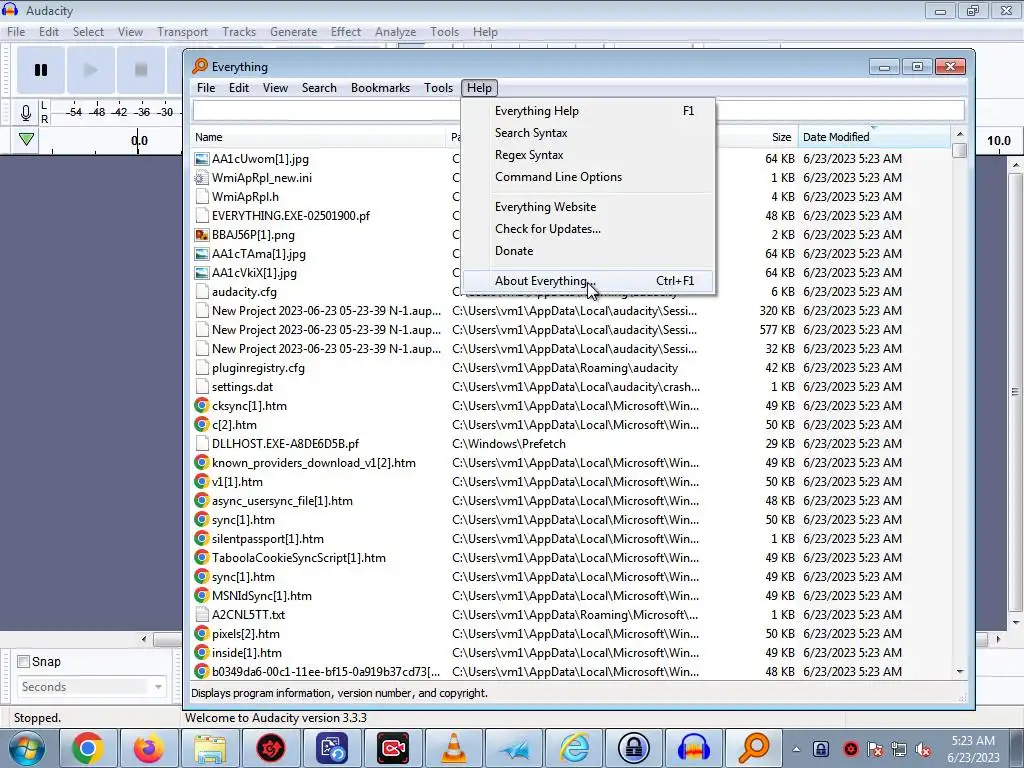Open Internet Explorer from the taskbar
The height and width of the screenshot is (768, 1024).
575,748
